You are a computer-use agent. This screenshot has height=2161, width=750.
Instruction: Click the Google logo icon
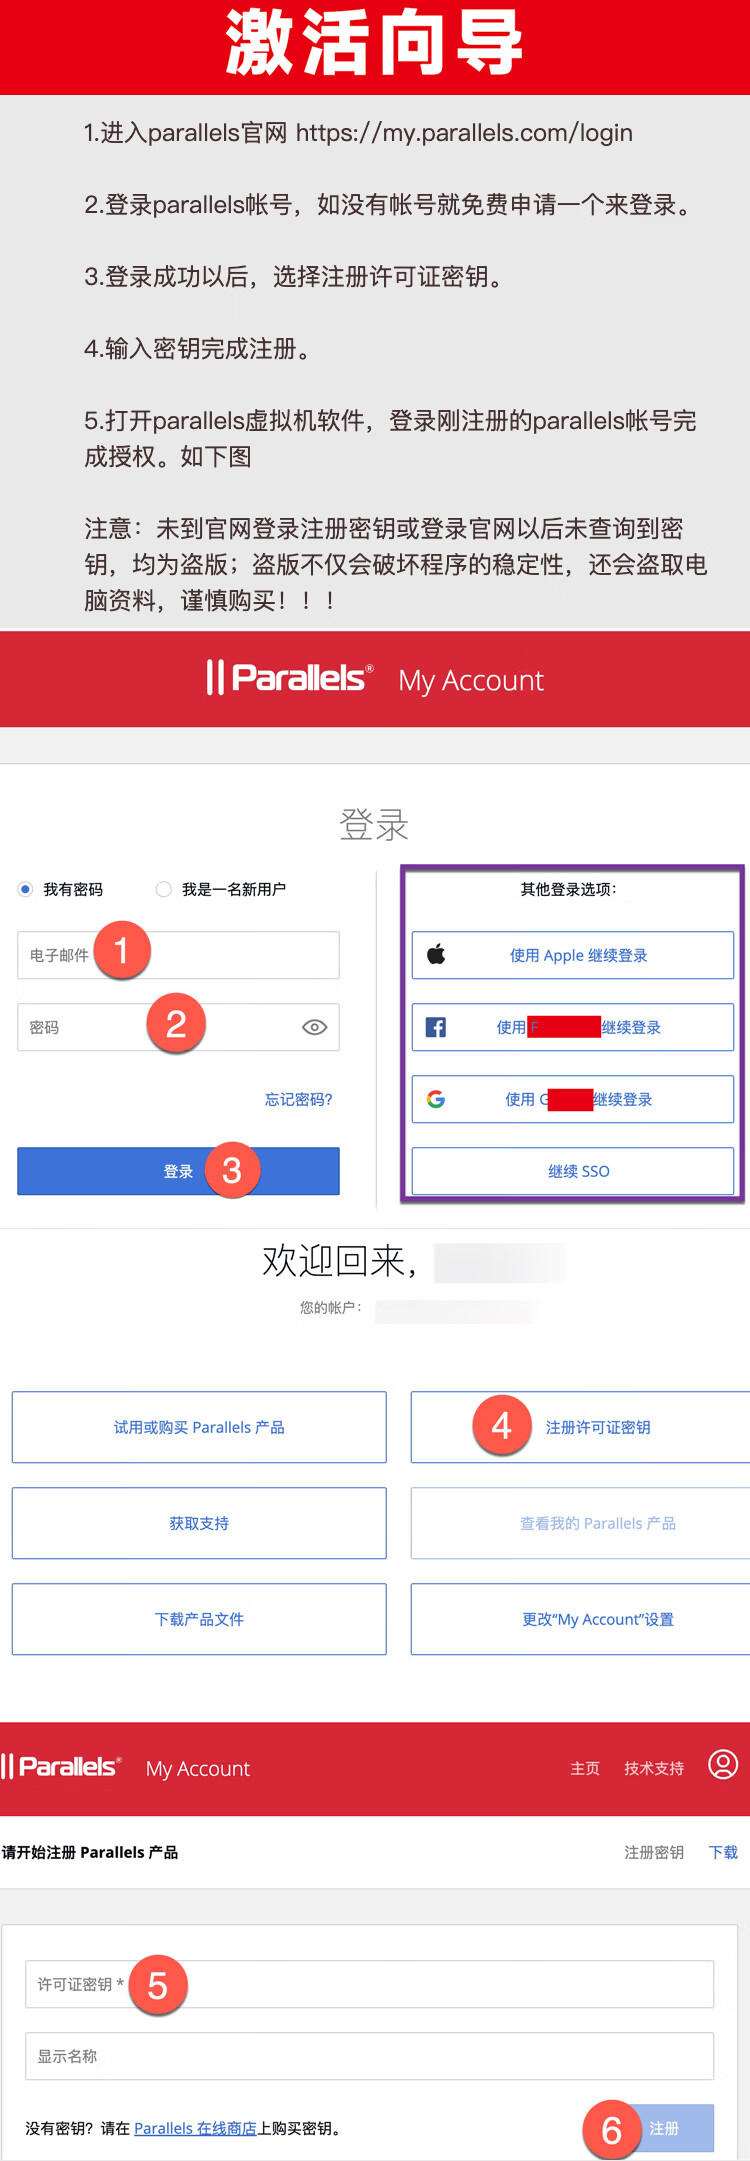point(436,1099)
